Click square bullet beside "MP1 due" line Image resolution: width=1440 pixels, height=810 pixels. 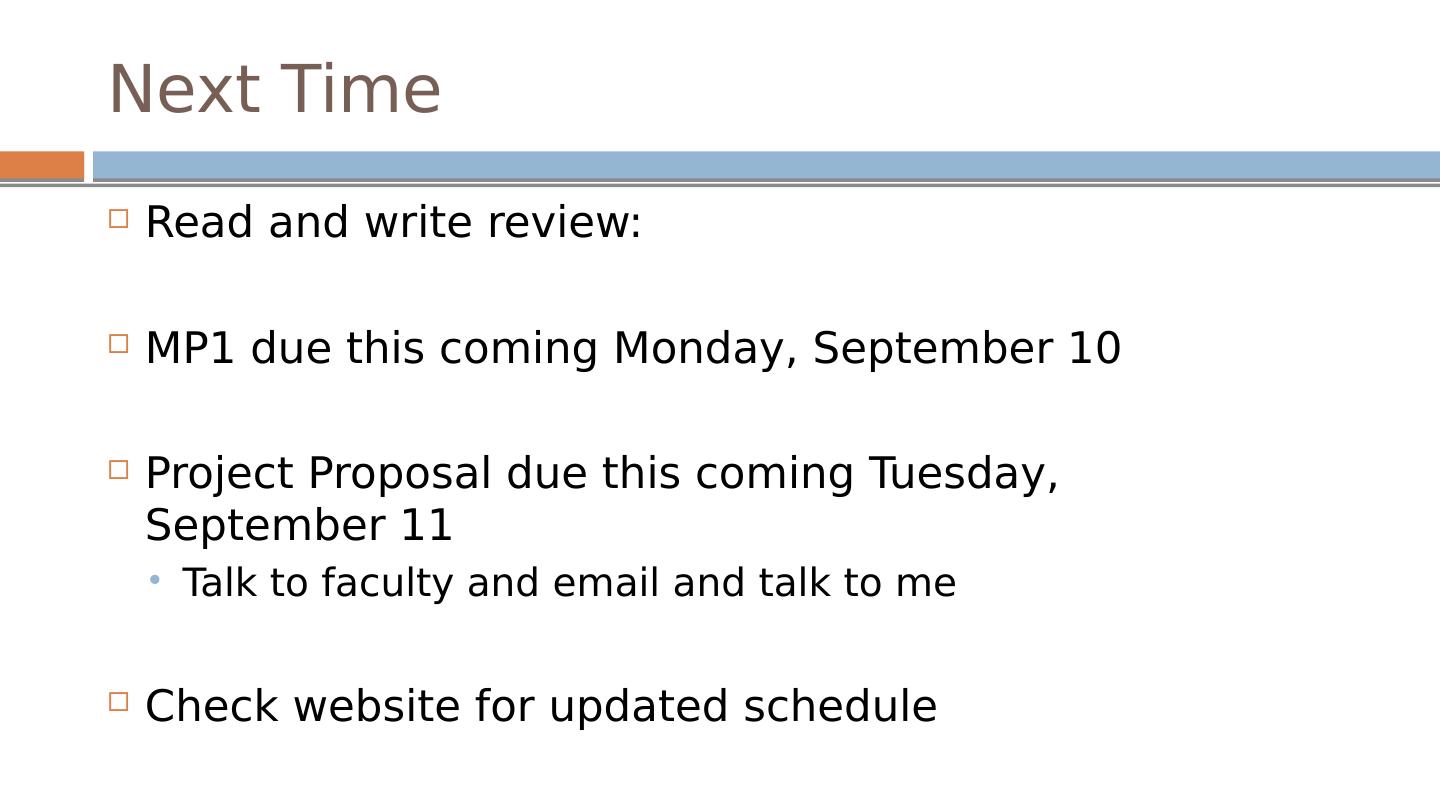[x=119, y=344]
